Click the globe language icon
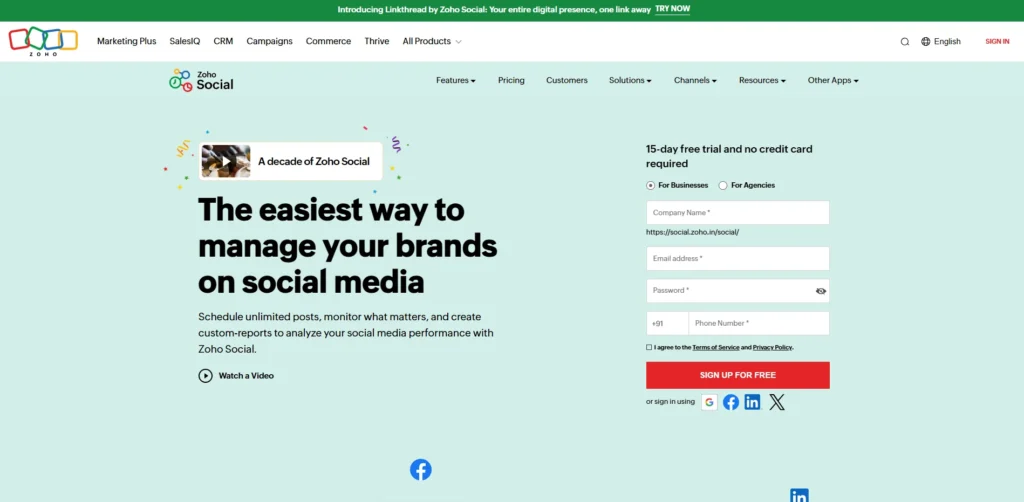This screenshot has width=1024, height=502. click(925, 41)
